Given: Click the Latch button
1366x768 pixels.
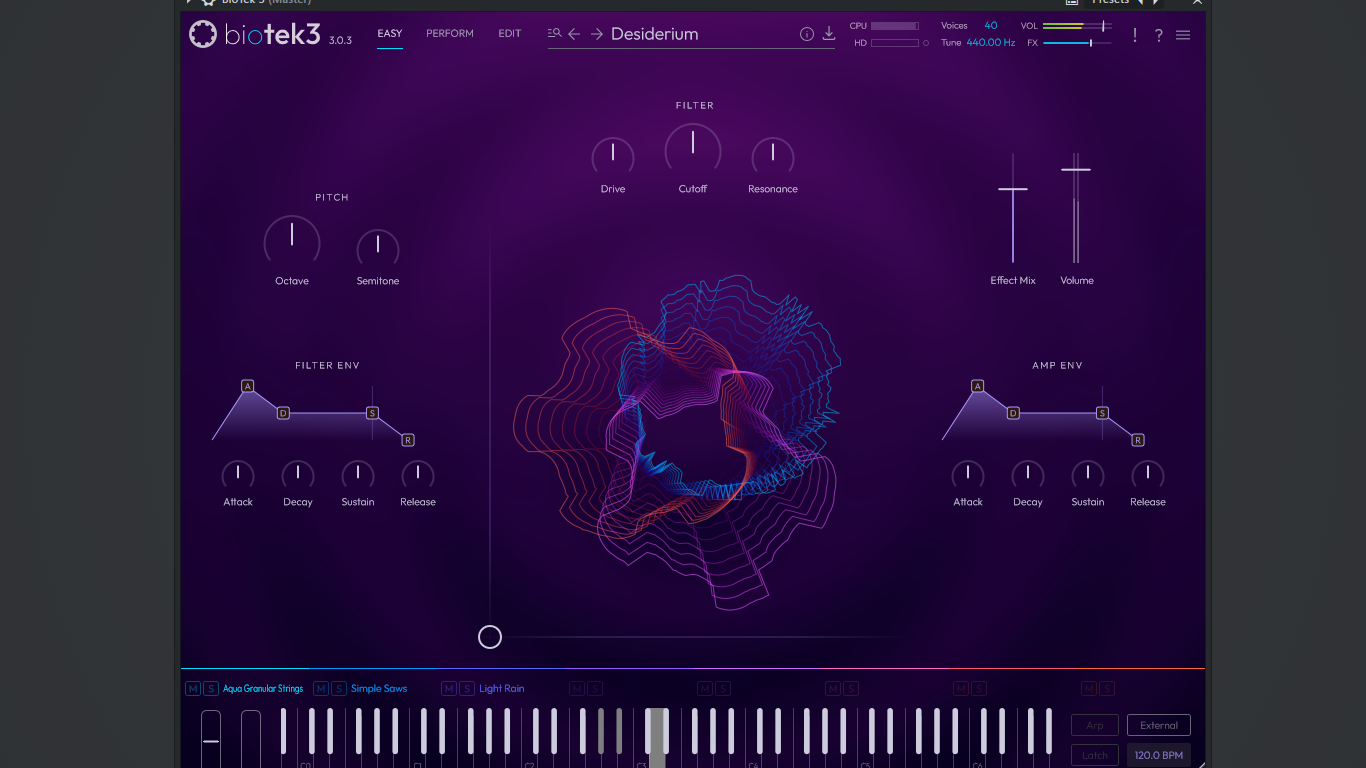Looking at the screenshot, I should tap(1095, 755).
